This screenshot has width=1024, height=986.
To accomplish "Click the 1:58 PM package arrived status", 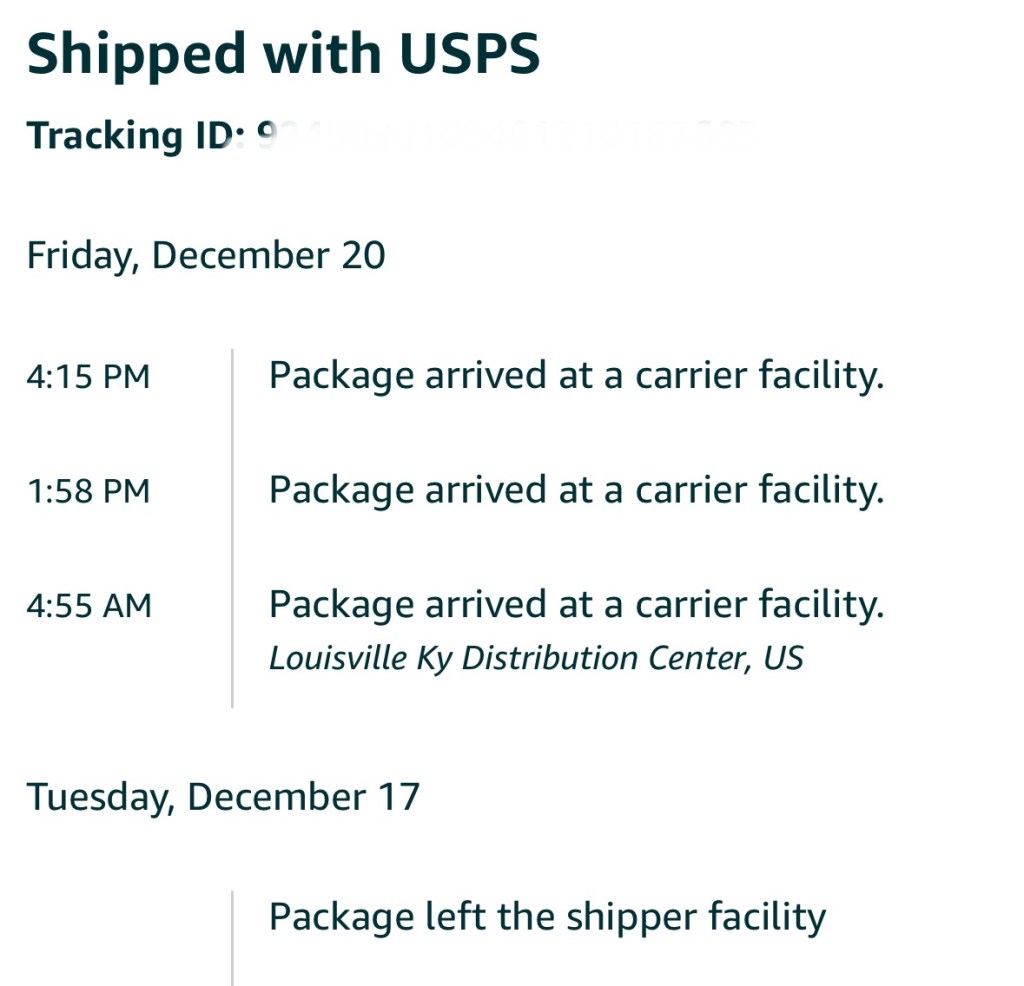I will [x=576, y=490].
